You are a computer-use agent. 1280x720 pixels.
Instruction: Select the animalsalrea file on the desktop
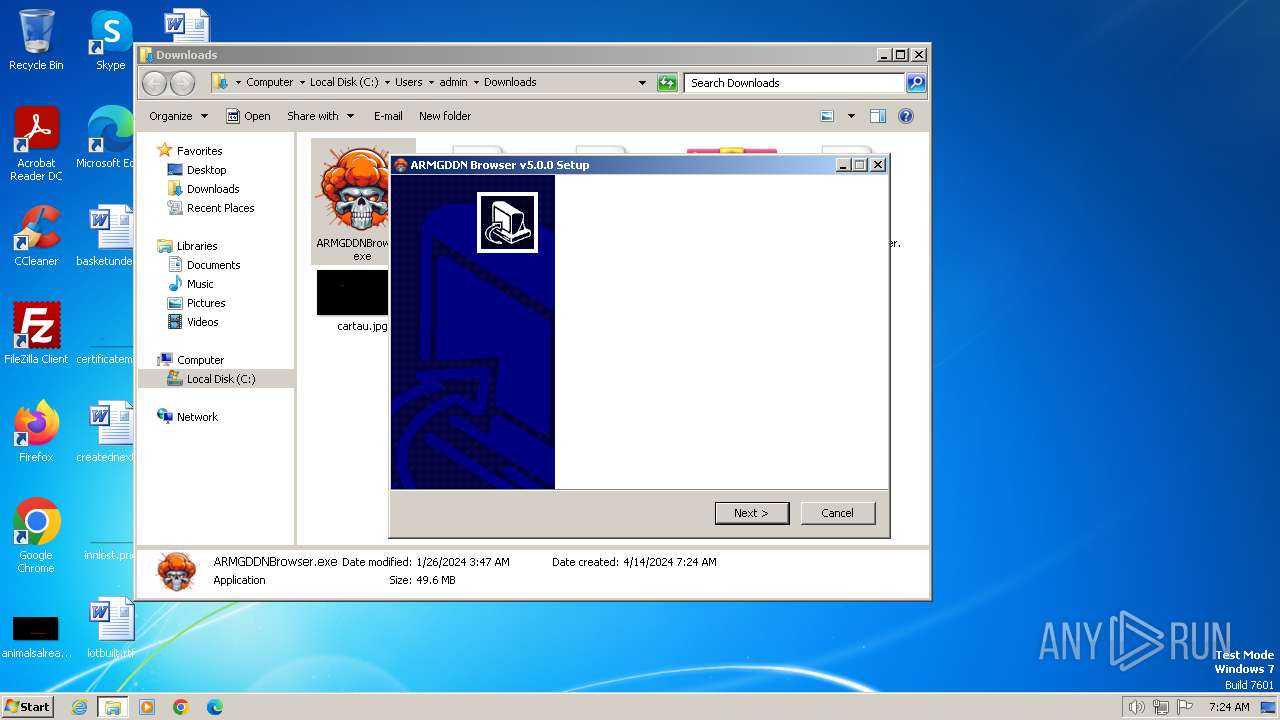36,636
